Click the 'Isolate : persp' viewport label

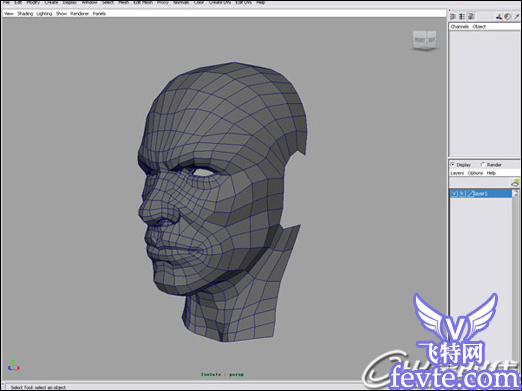point(222,374)
